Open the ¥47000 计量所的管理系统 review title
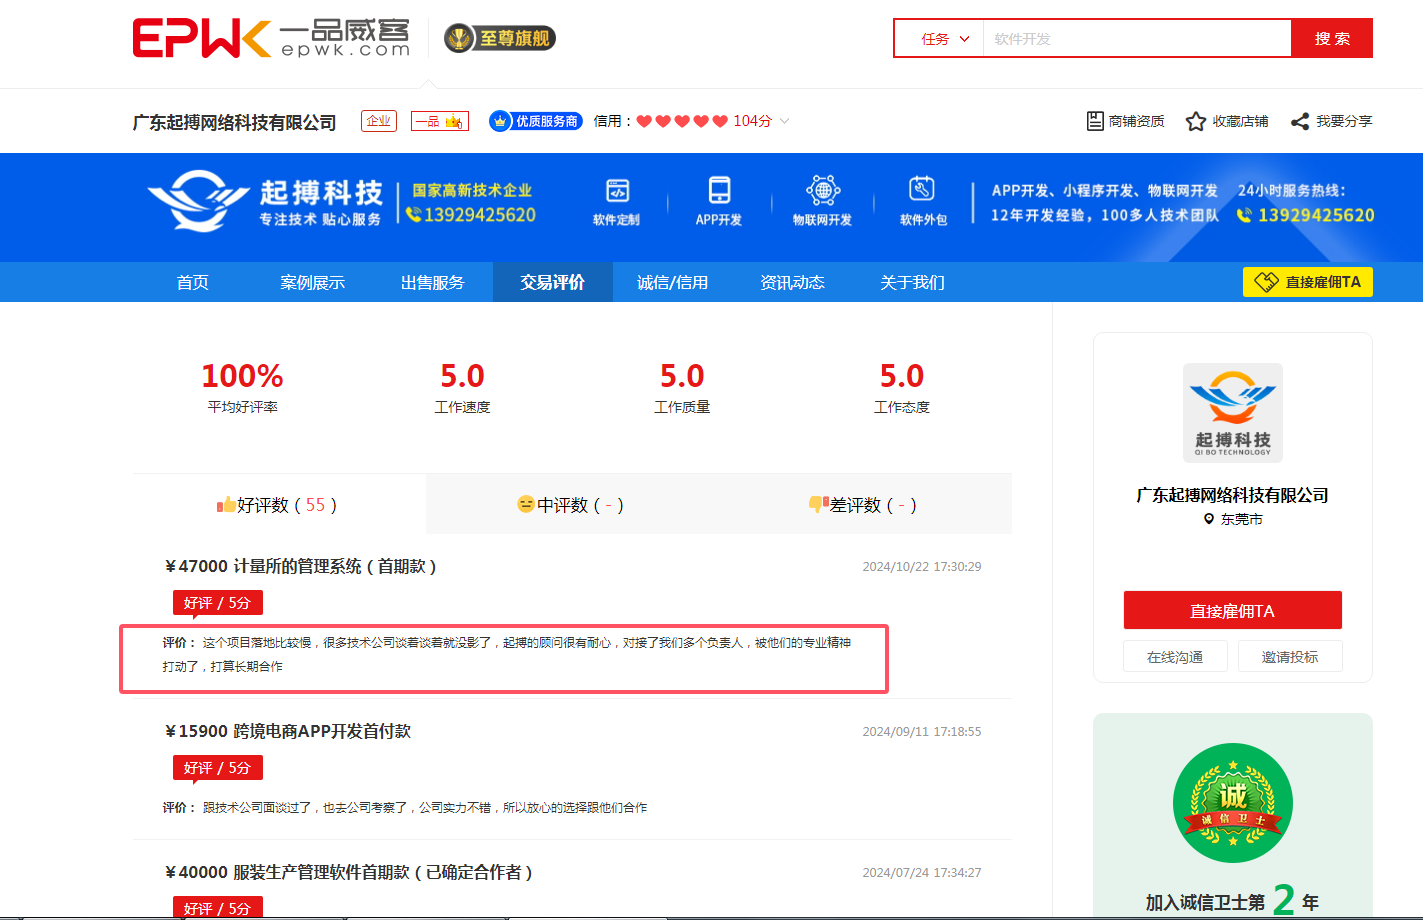Viewport: 1423px width, 920px height. pyautogui.click(x=301, y=566)
